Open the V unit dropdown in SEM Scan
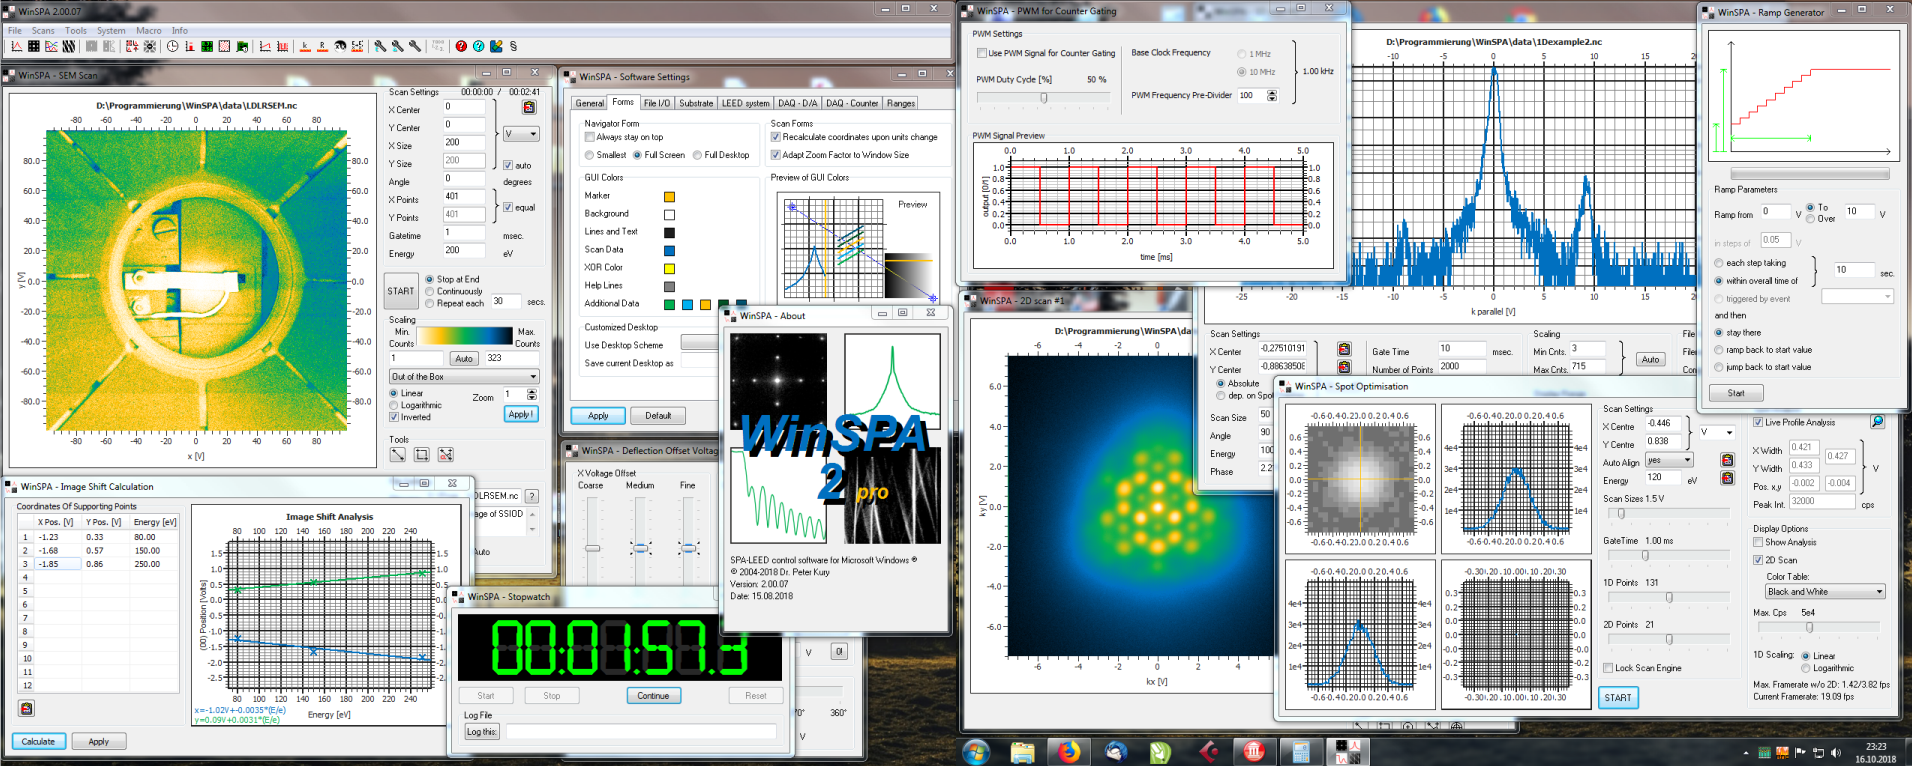Image resolution: width=1912 pixels, height=766 pixels. point(521,133)
